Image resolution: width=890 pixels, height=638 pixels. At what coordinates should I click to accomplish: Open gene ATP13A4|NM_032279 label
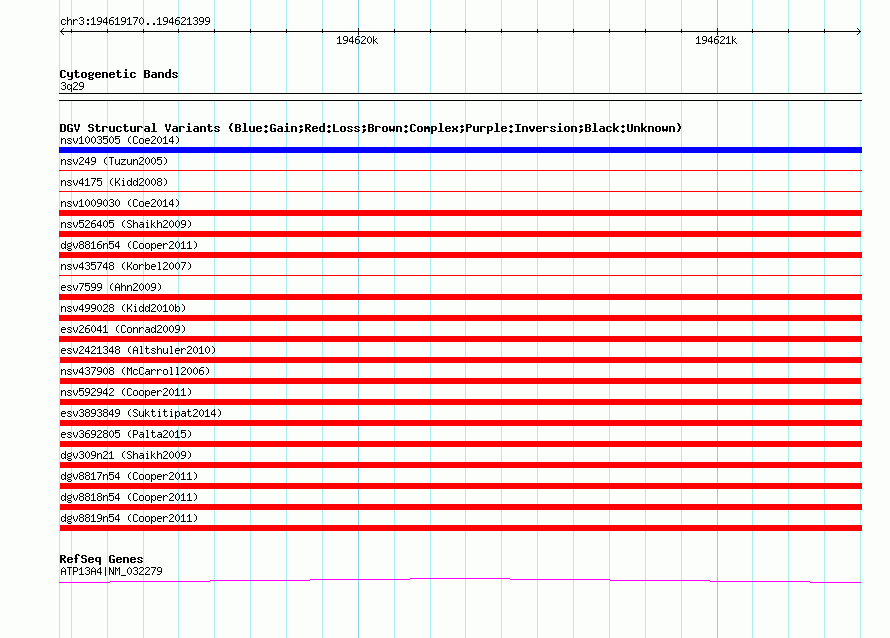coord(111,572)
